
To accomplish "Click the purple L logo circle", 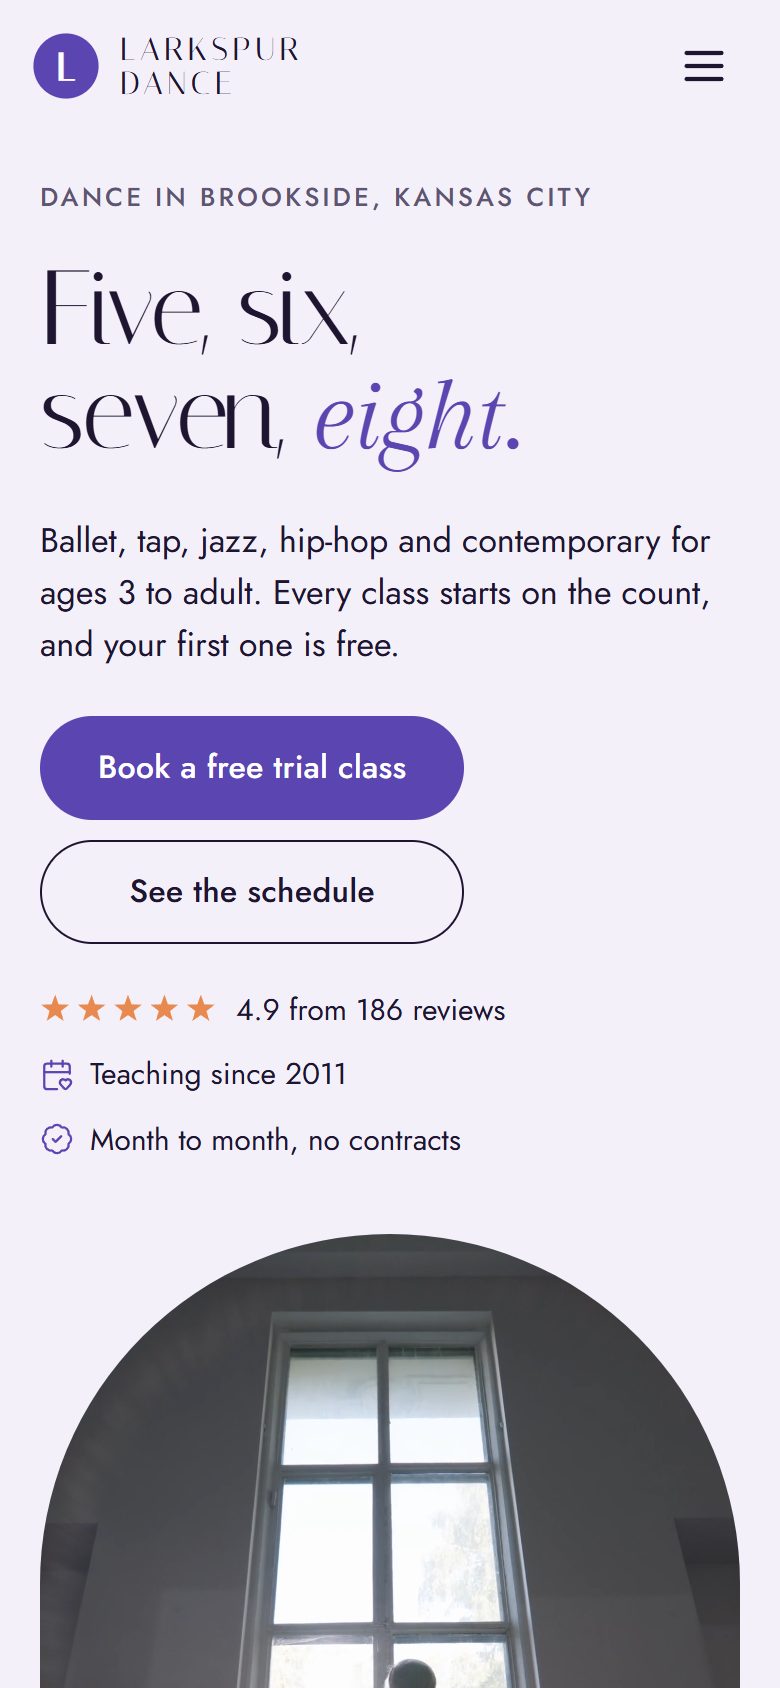I will (66, 66).
